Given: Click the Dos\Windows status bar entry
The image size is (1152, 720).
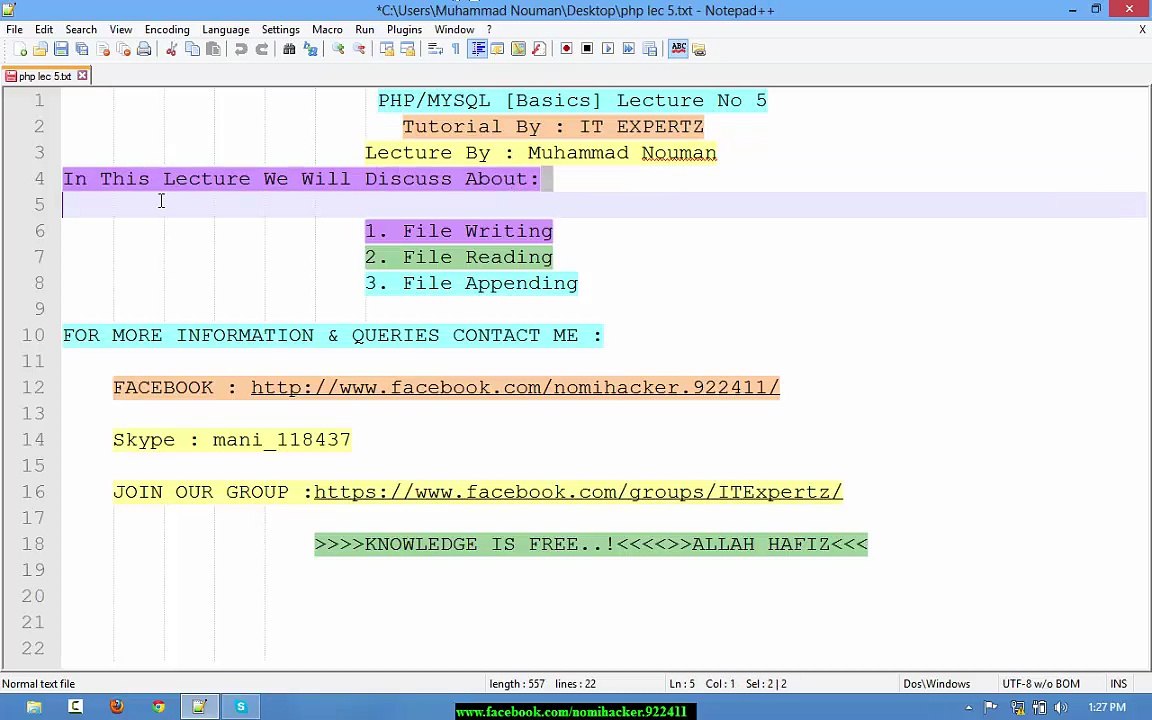Looking at the screenshot, I should 937,683.
